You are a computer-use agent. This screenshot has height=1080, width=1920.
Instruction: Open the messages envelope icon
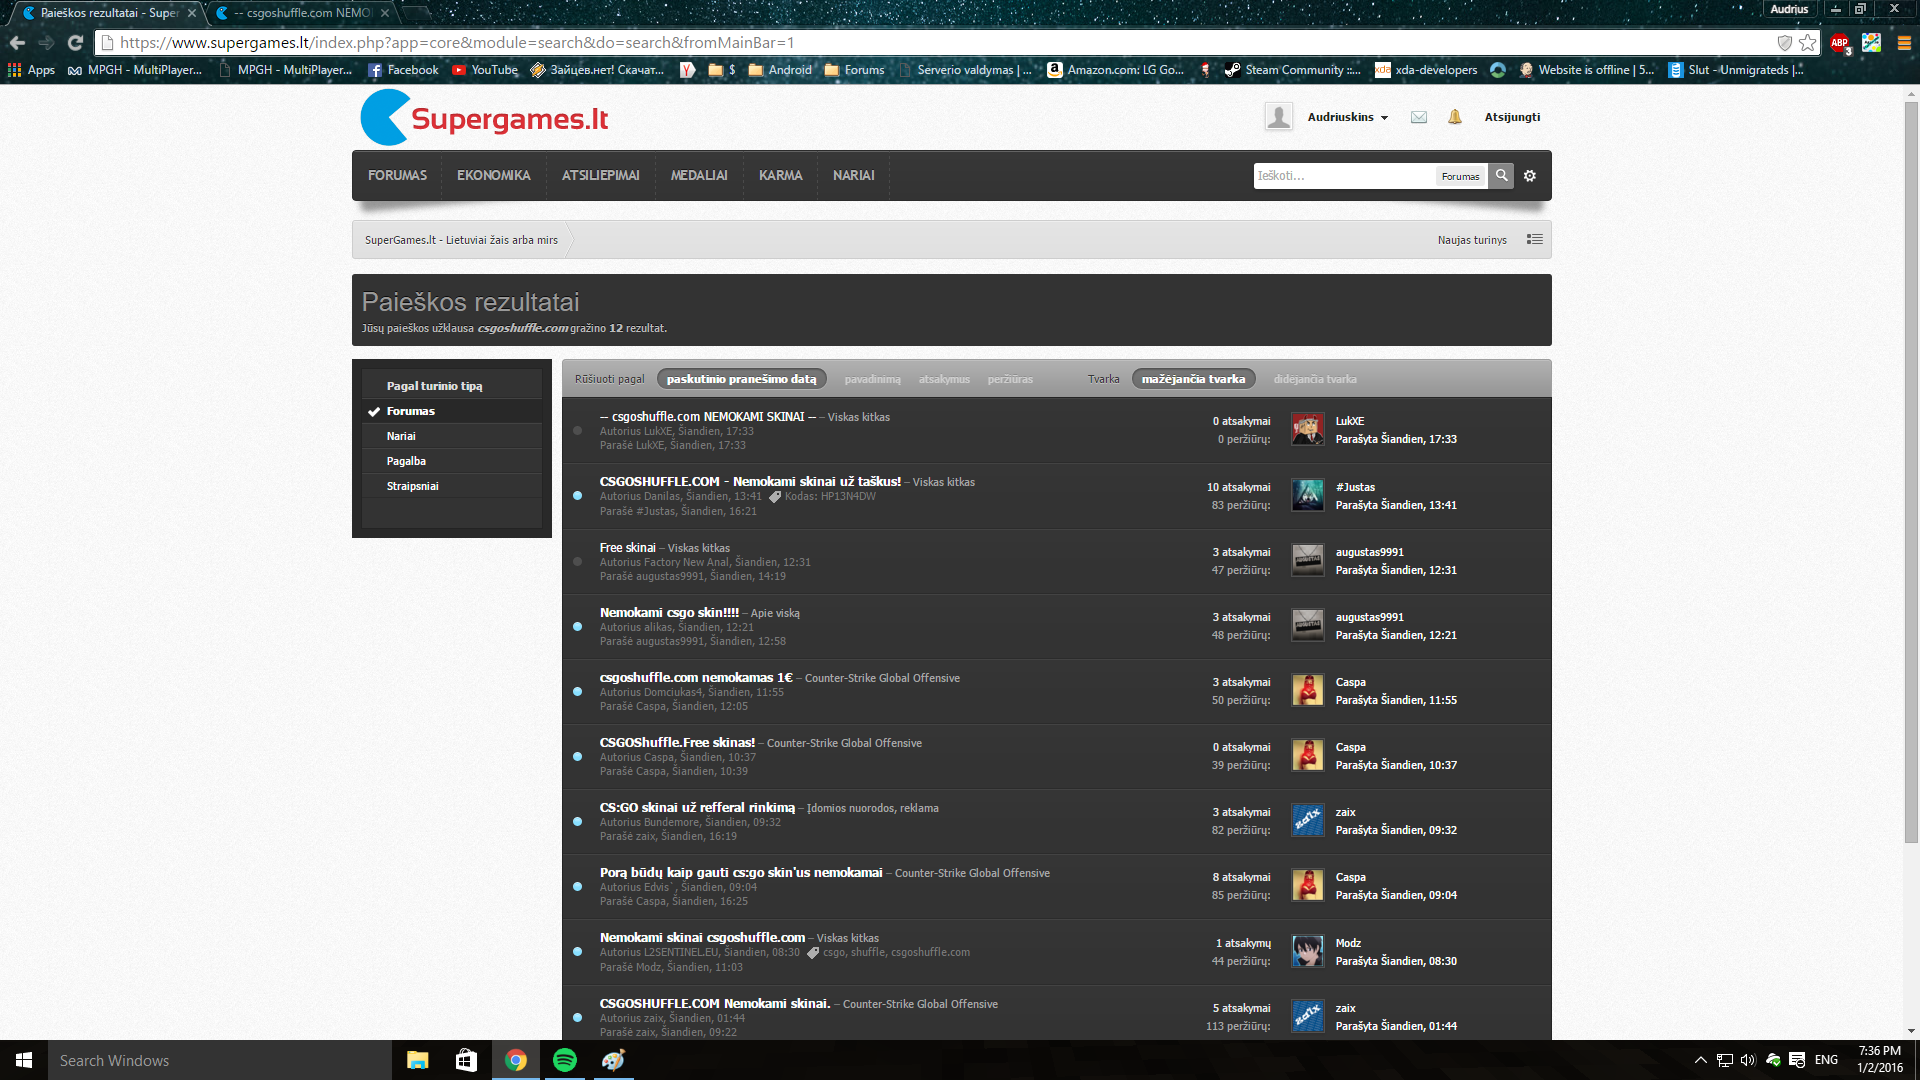coord(1419,117)
